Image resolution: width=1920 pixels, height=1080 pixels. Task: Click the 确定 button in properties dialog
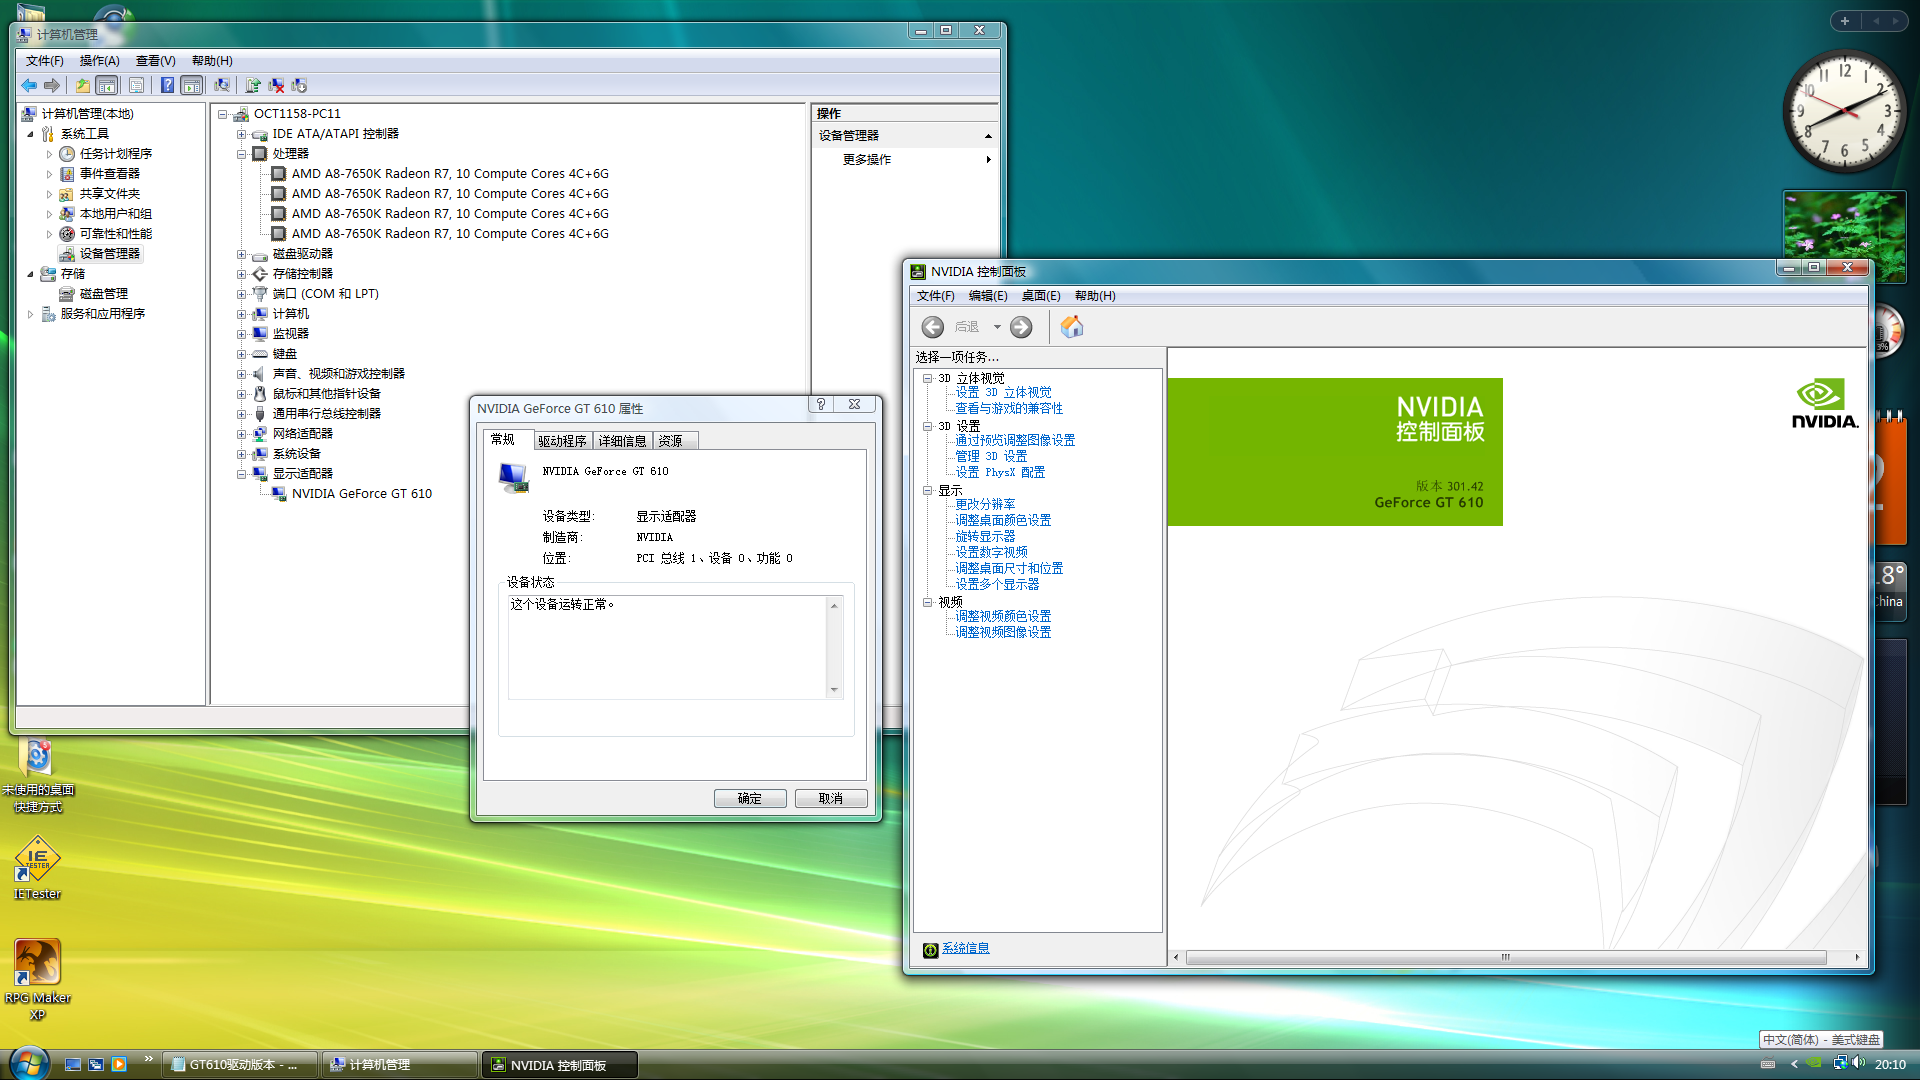[749, 798]
